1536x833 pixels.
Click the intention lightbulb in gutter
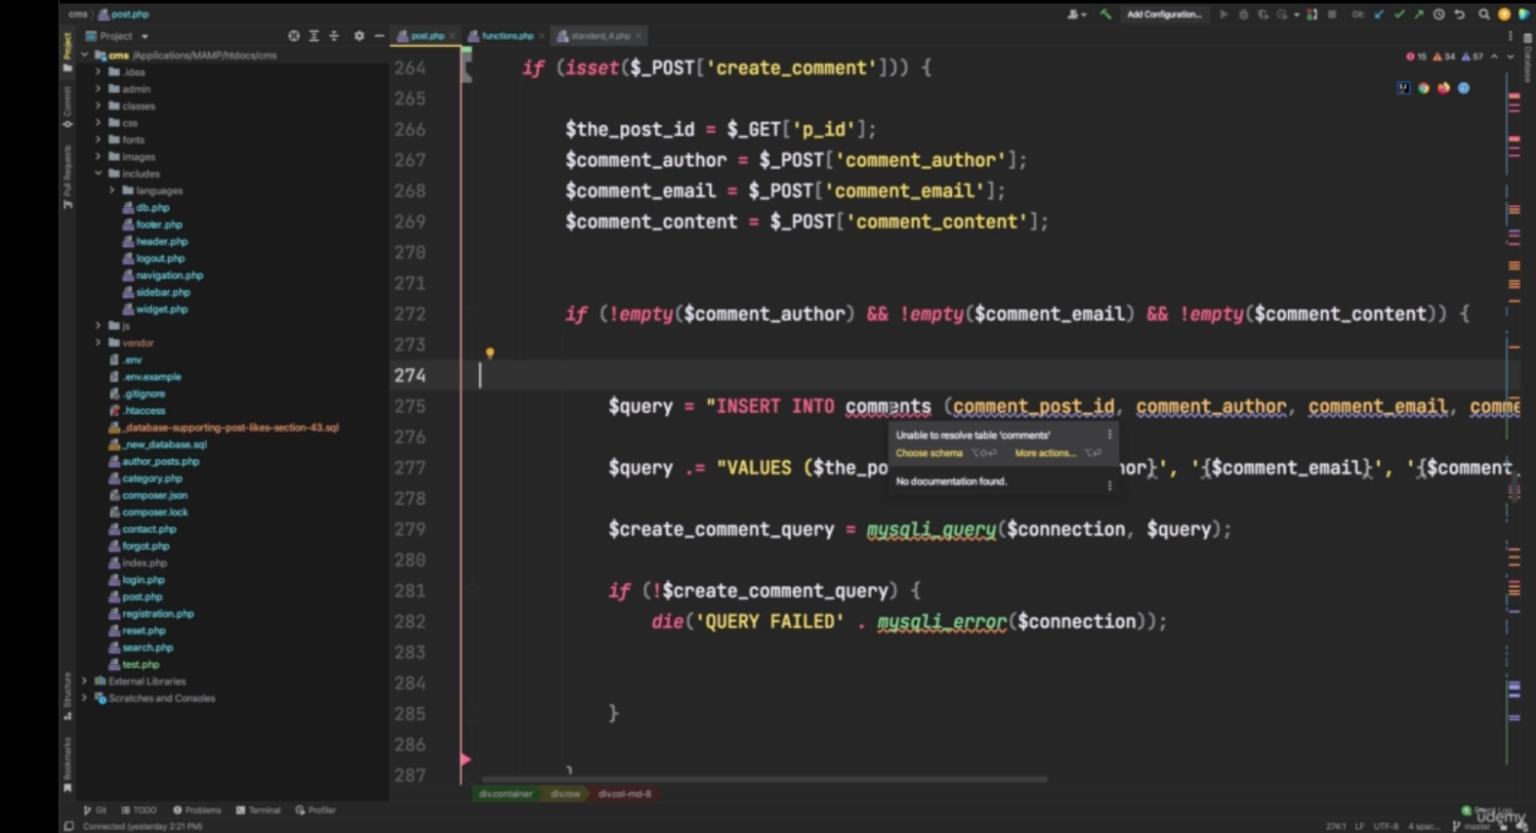(x=490, y=353)
